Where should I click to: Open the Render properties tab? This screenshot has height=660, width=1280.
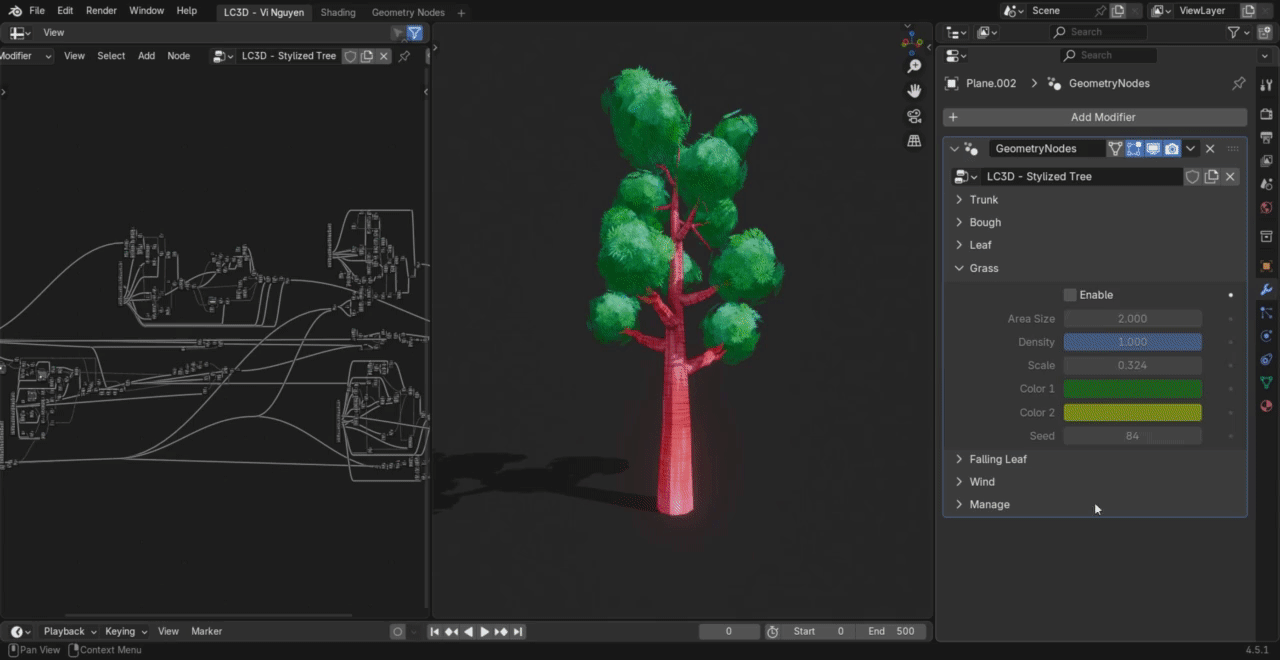point(1266,114)
